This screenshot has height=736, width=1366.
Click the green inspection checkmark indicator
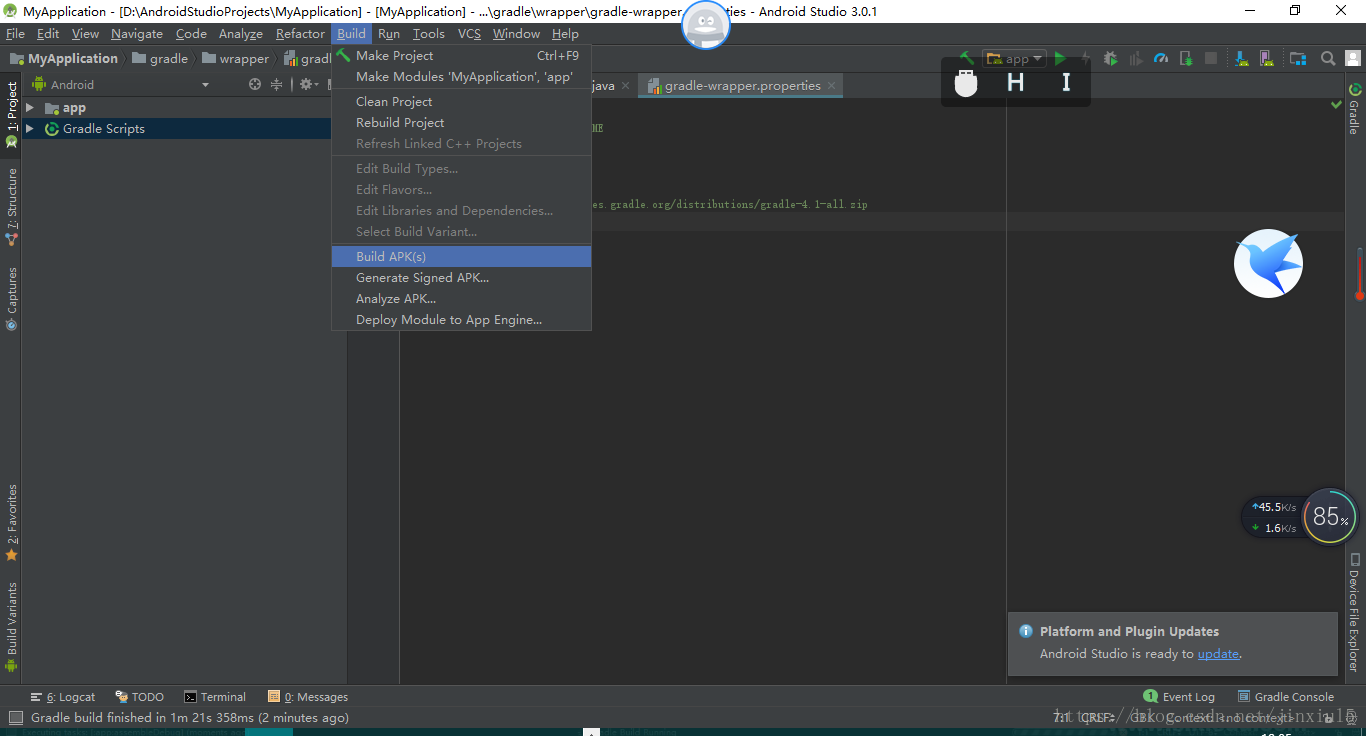point(1337,104)
